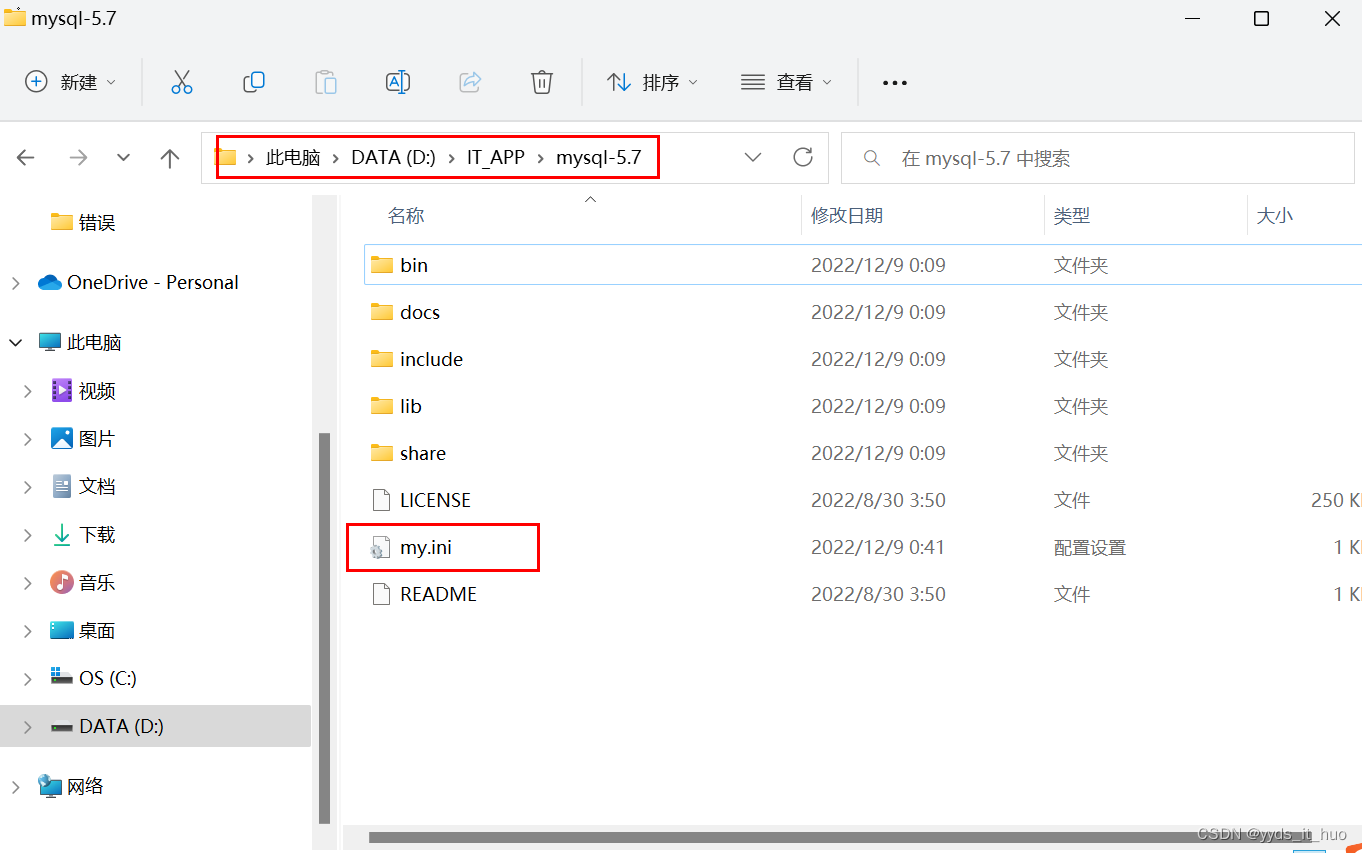This screenshot has height=853, width=1362.
Task: Click the Paste clipboard icon
Action: 326,82
